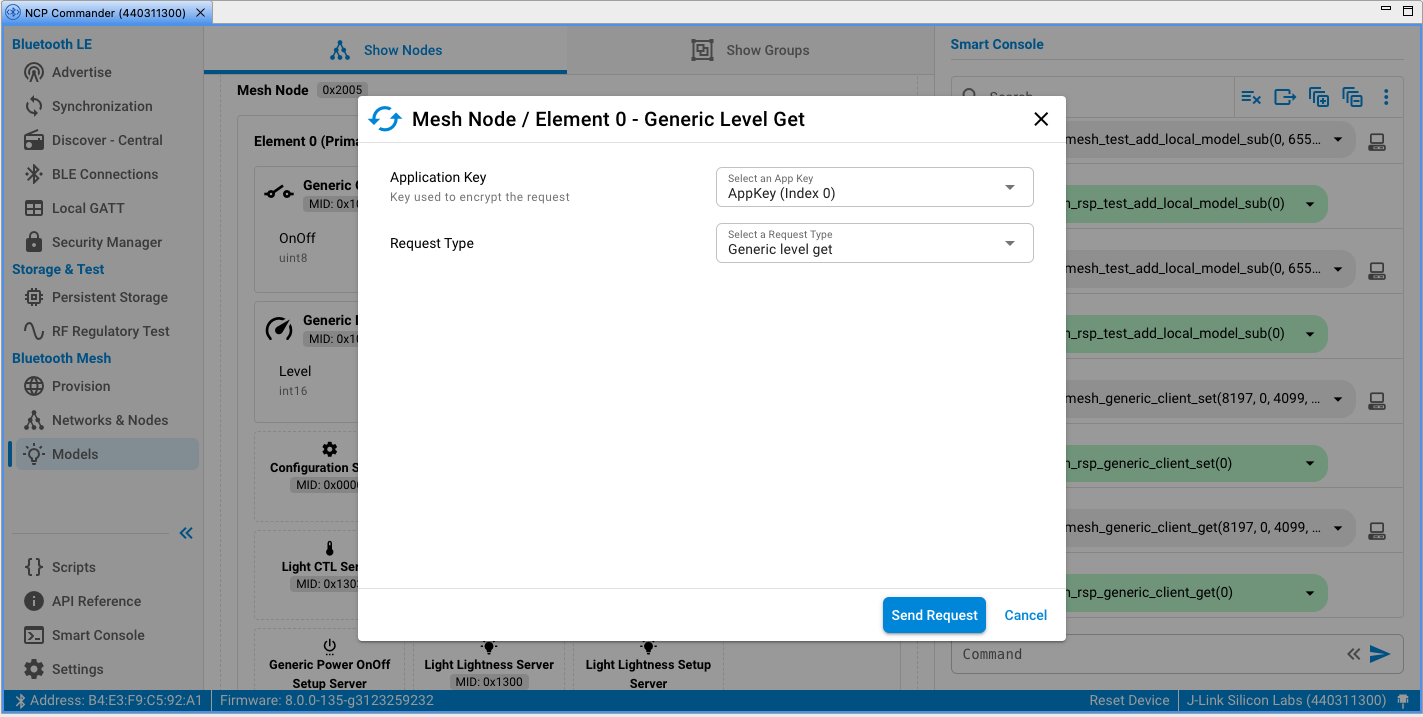Click the send command arrow icon
This screenshot has width=1423, height=717.
click(x=1380, y=654)
